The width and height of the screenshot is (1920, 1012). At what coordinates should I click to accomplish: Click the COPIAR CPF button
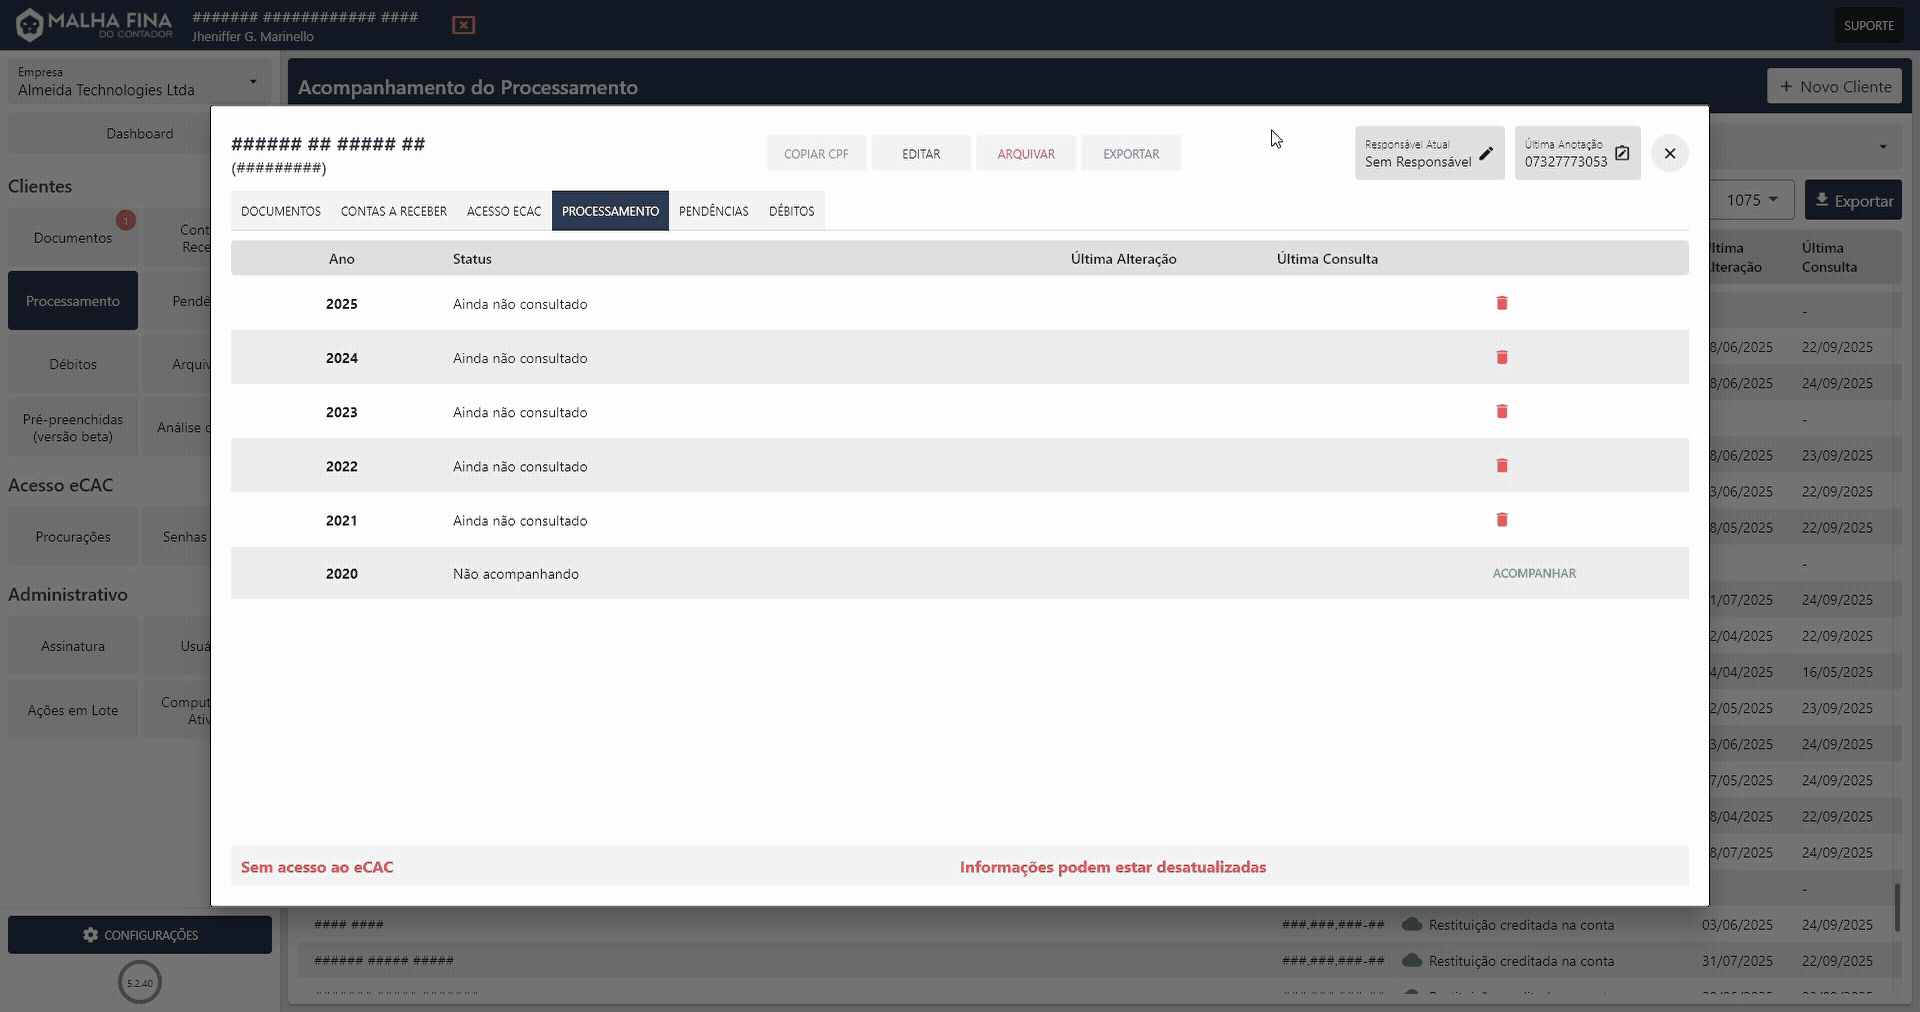coord(816,153)
